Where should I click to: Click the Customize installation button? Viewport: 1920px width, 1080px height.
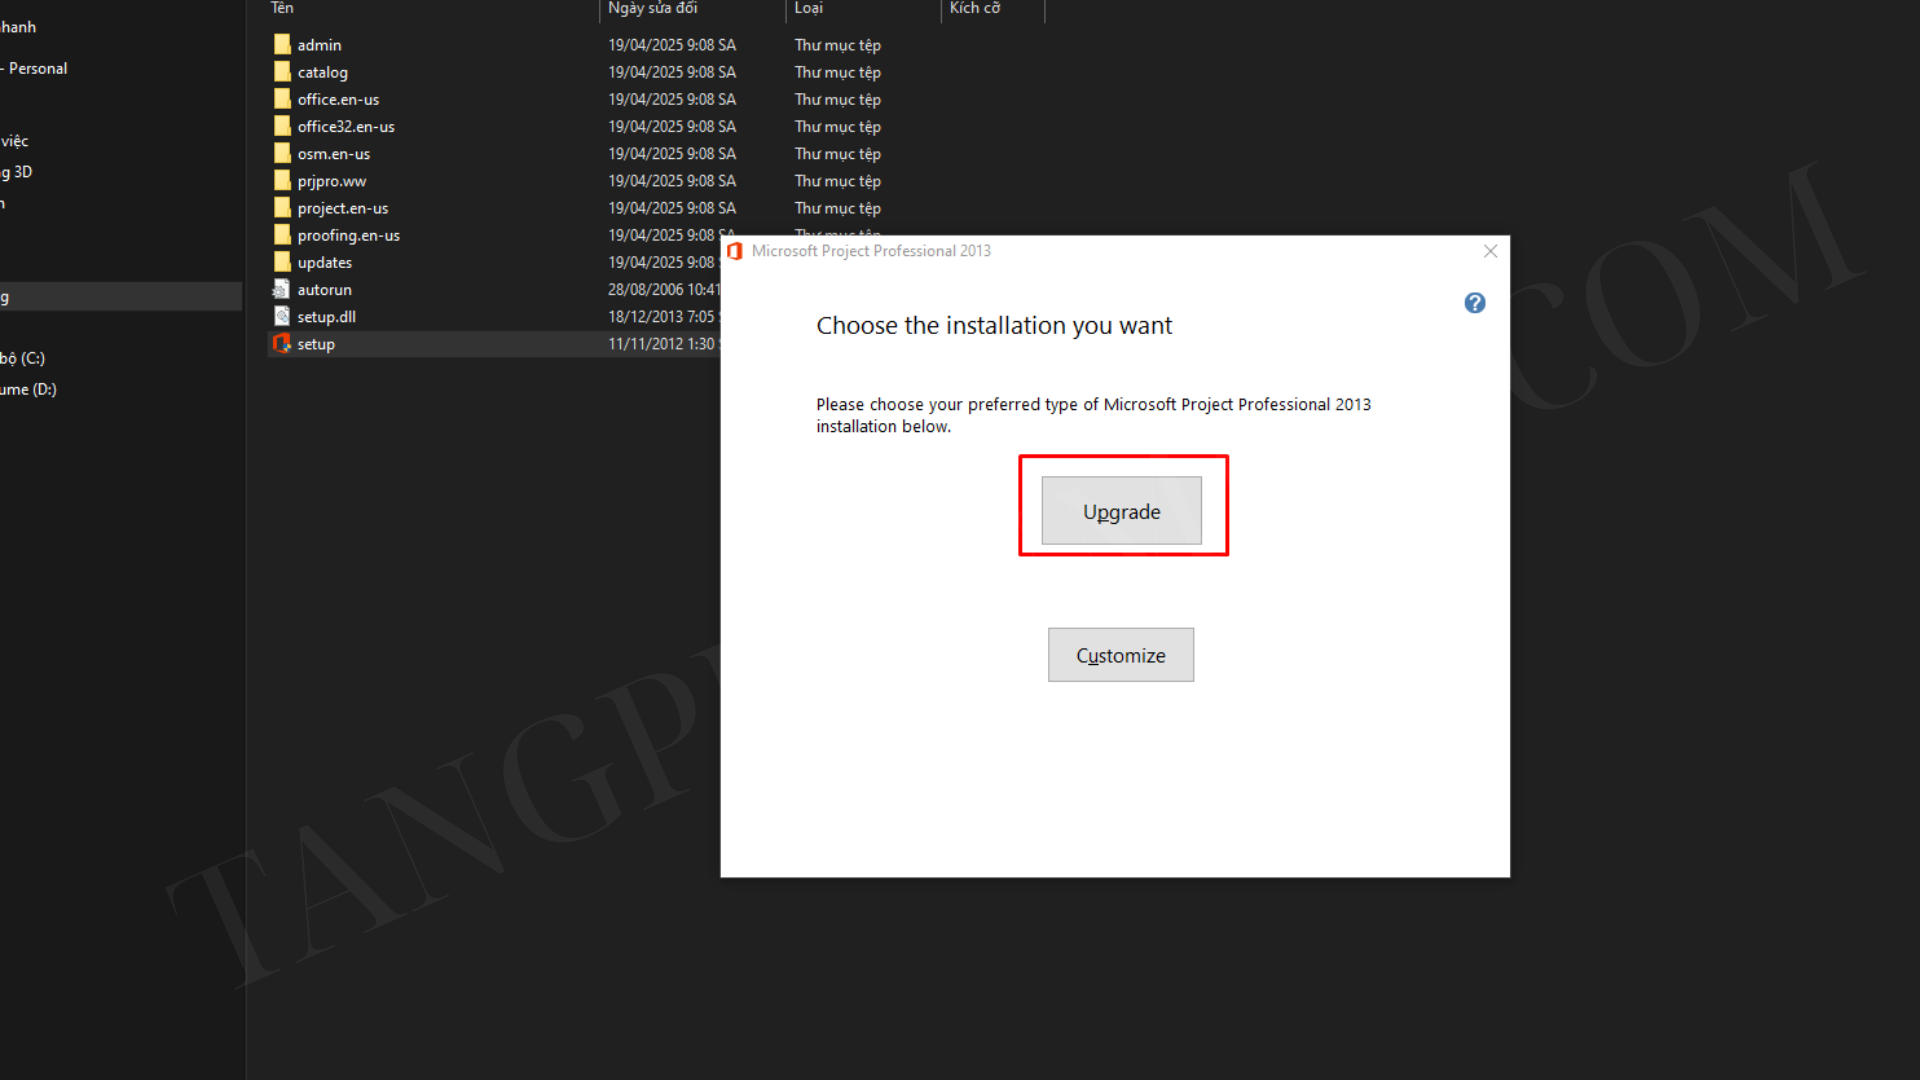click(x=1120, y=655)
